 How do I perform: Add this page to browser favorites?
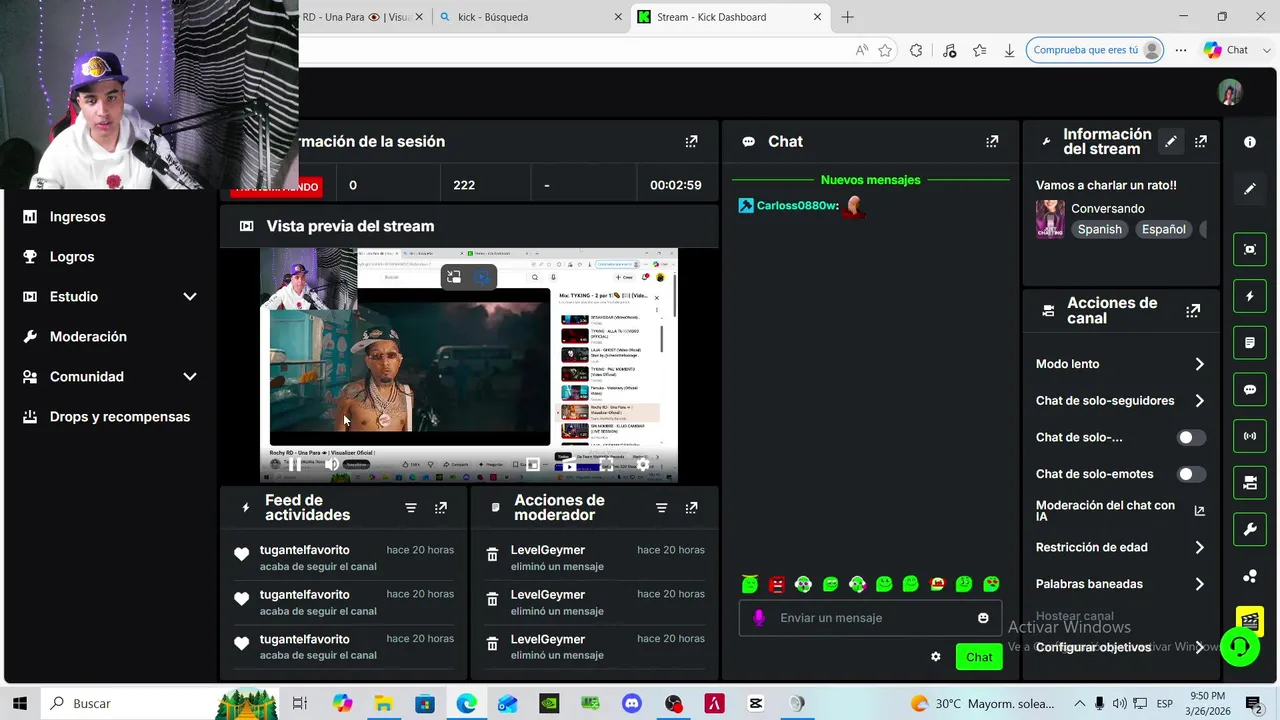[885, 50]
